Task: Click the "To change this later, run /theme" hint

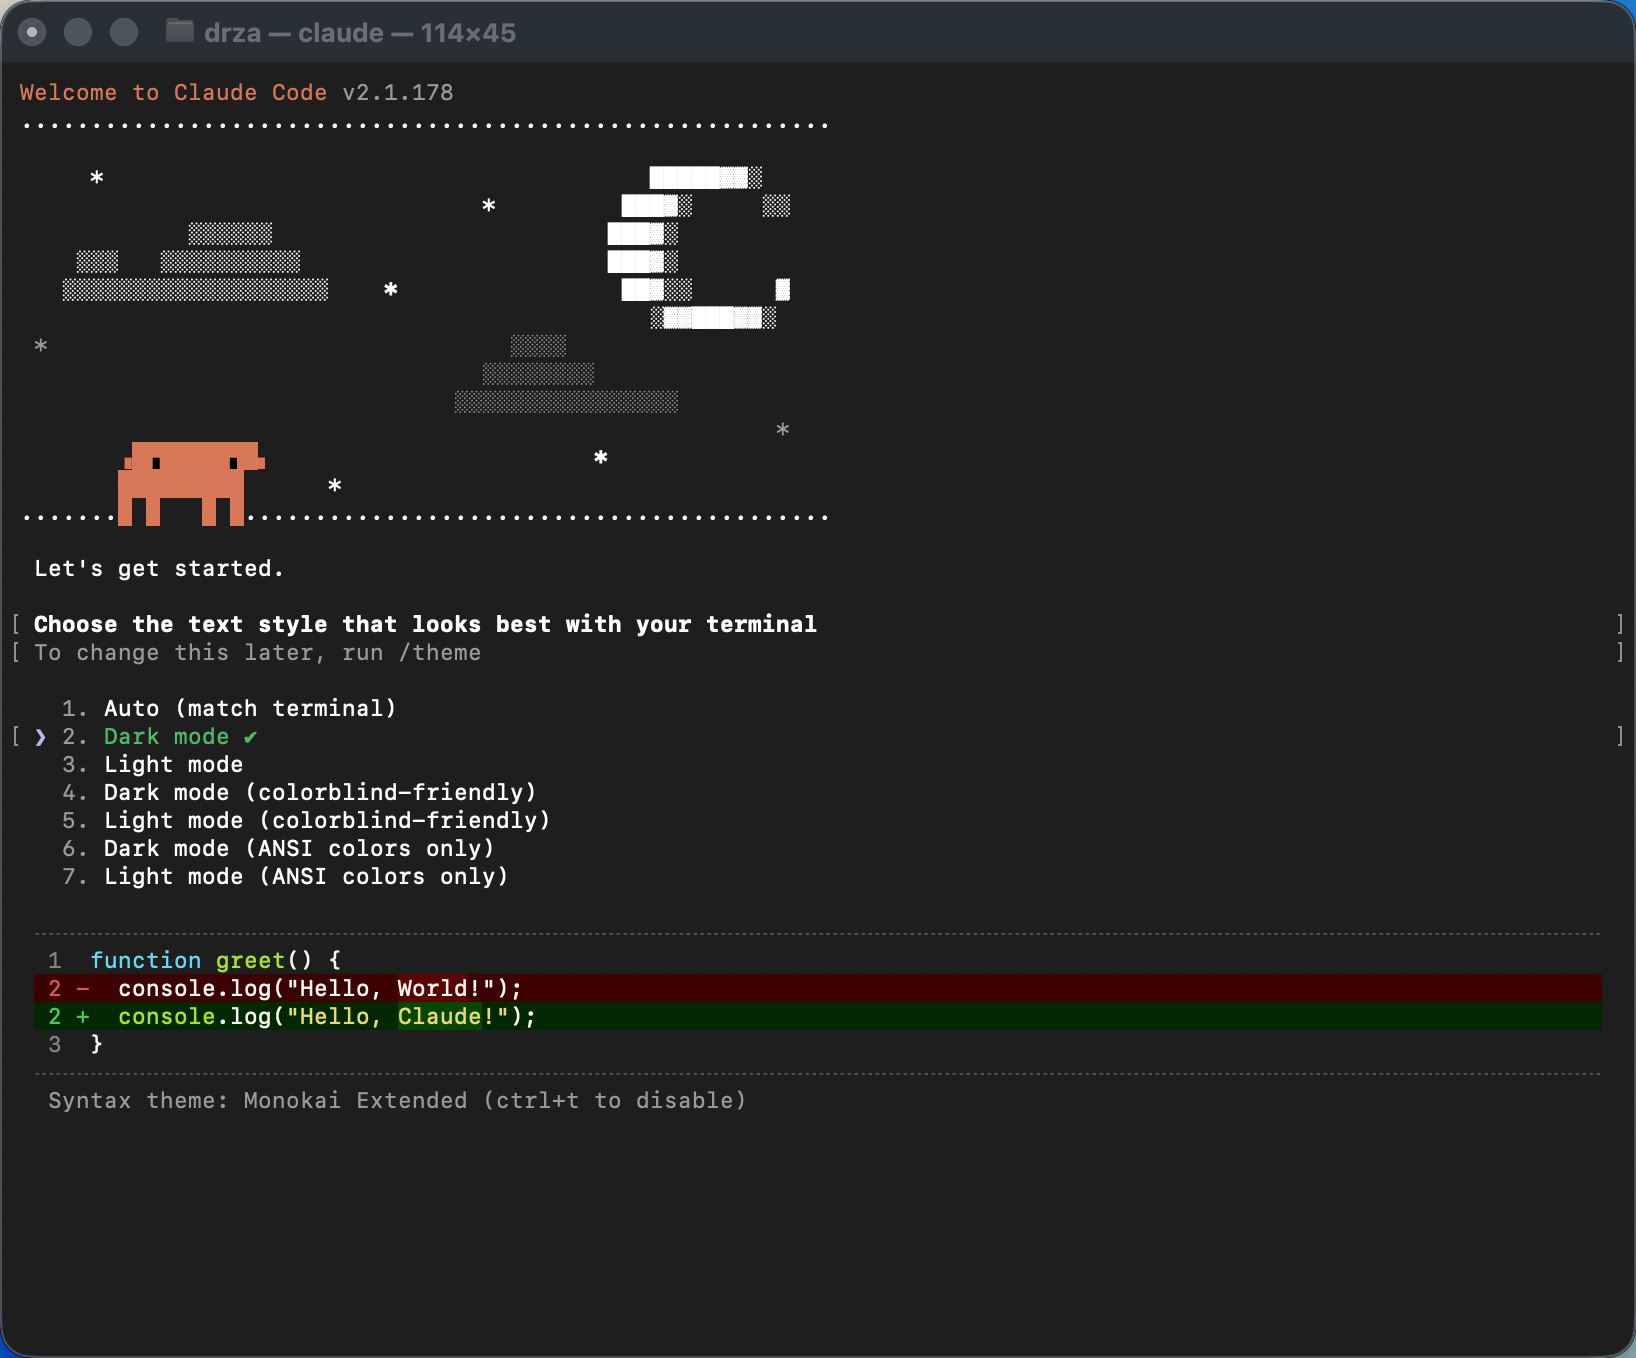Action: point(257,653)
